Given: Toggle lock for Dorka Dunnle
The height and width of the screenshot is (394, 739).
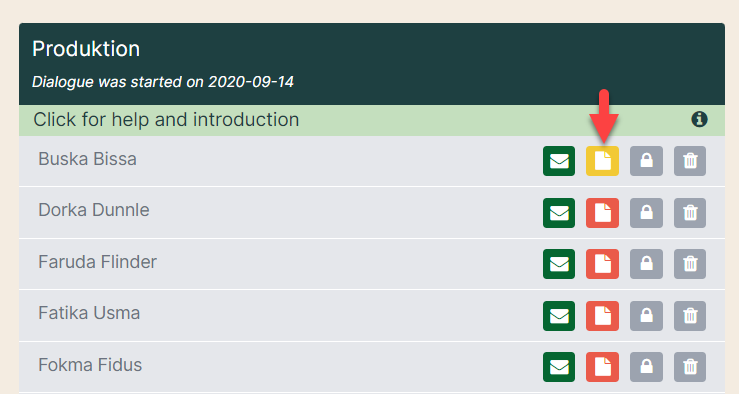Looking at the screenshot, I should click(x=646, y=213).
